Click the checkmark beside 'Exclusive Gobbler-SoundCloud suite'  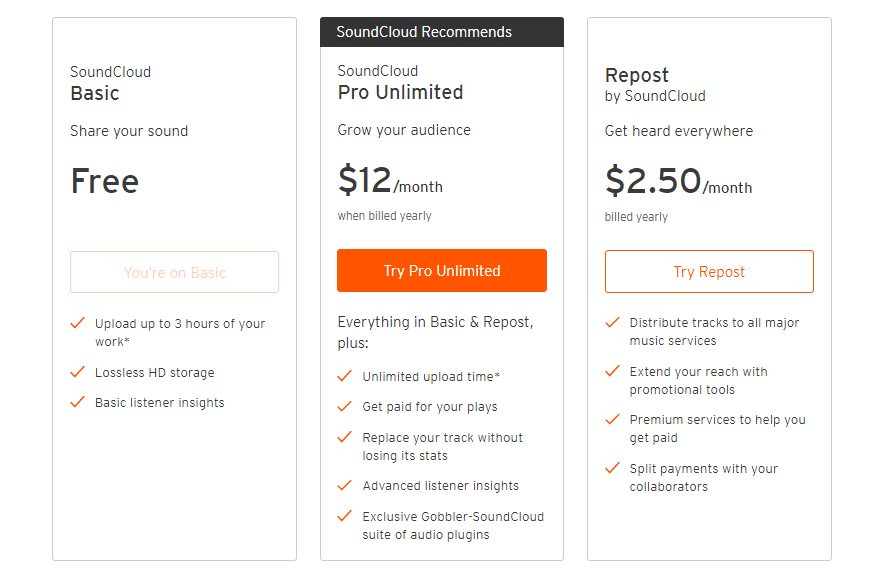click(x=345, y=517)
